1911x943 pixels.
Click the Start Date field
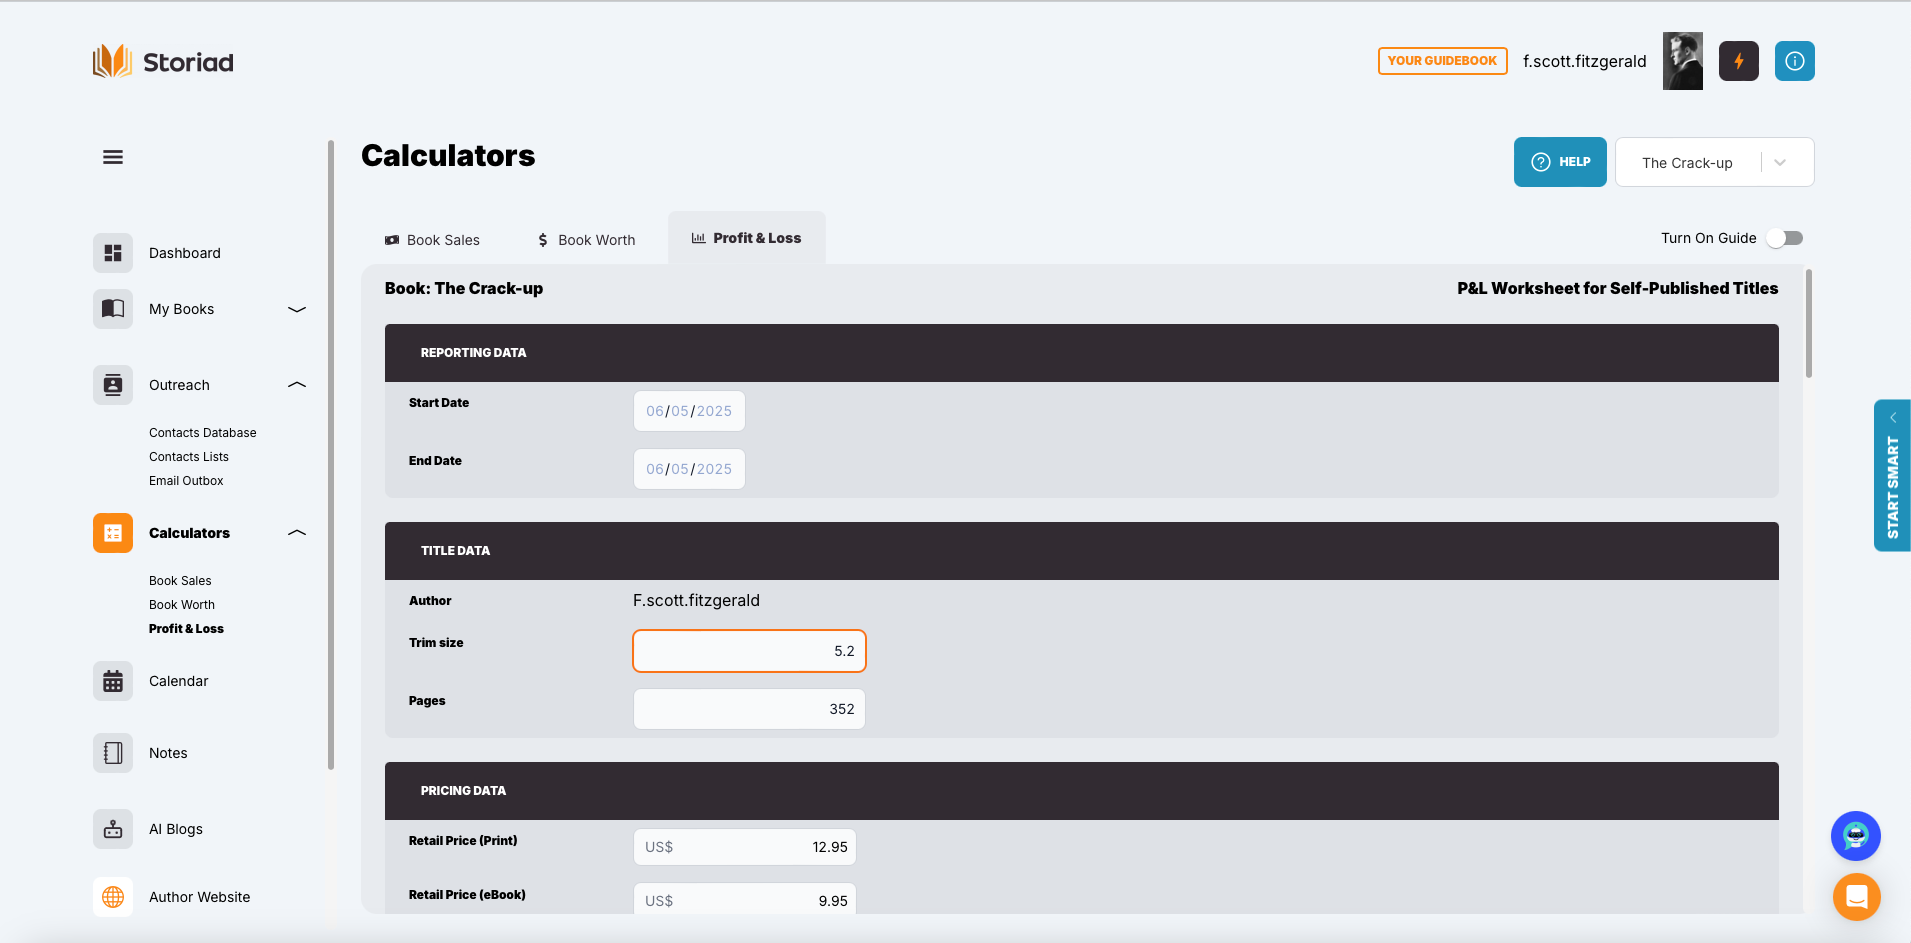[689, 411]
